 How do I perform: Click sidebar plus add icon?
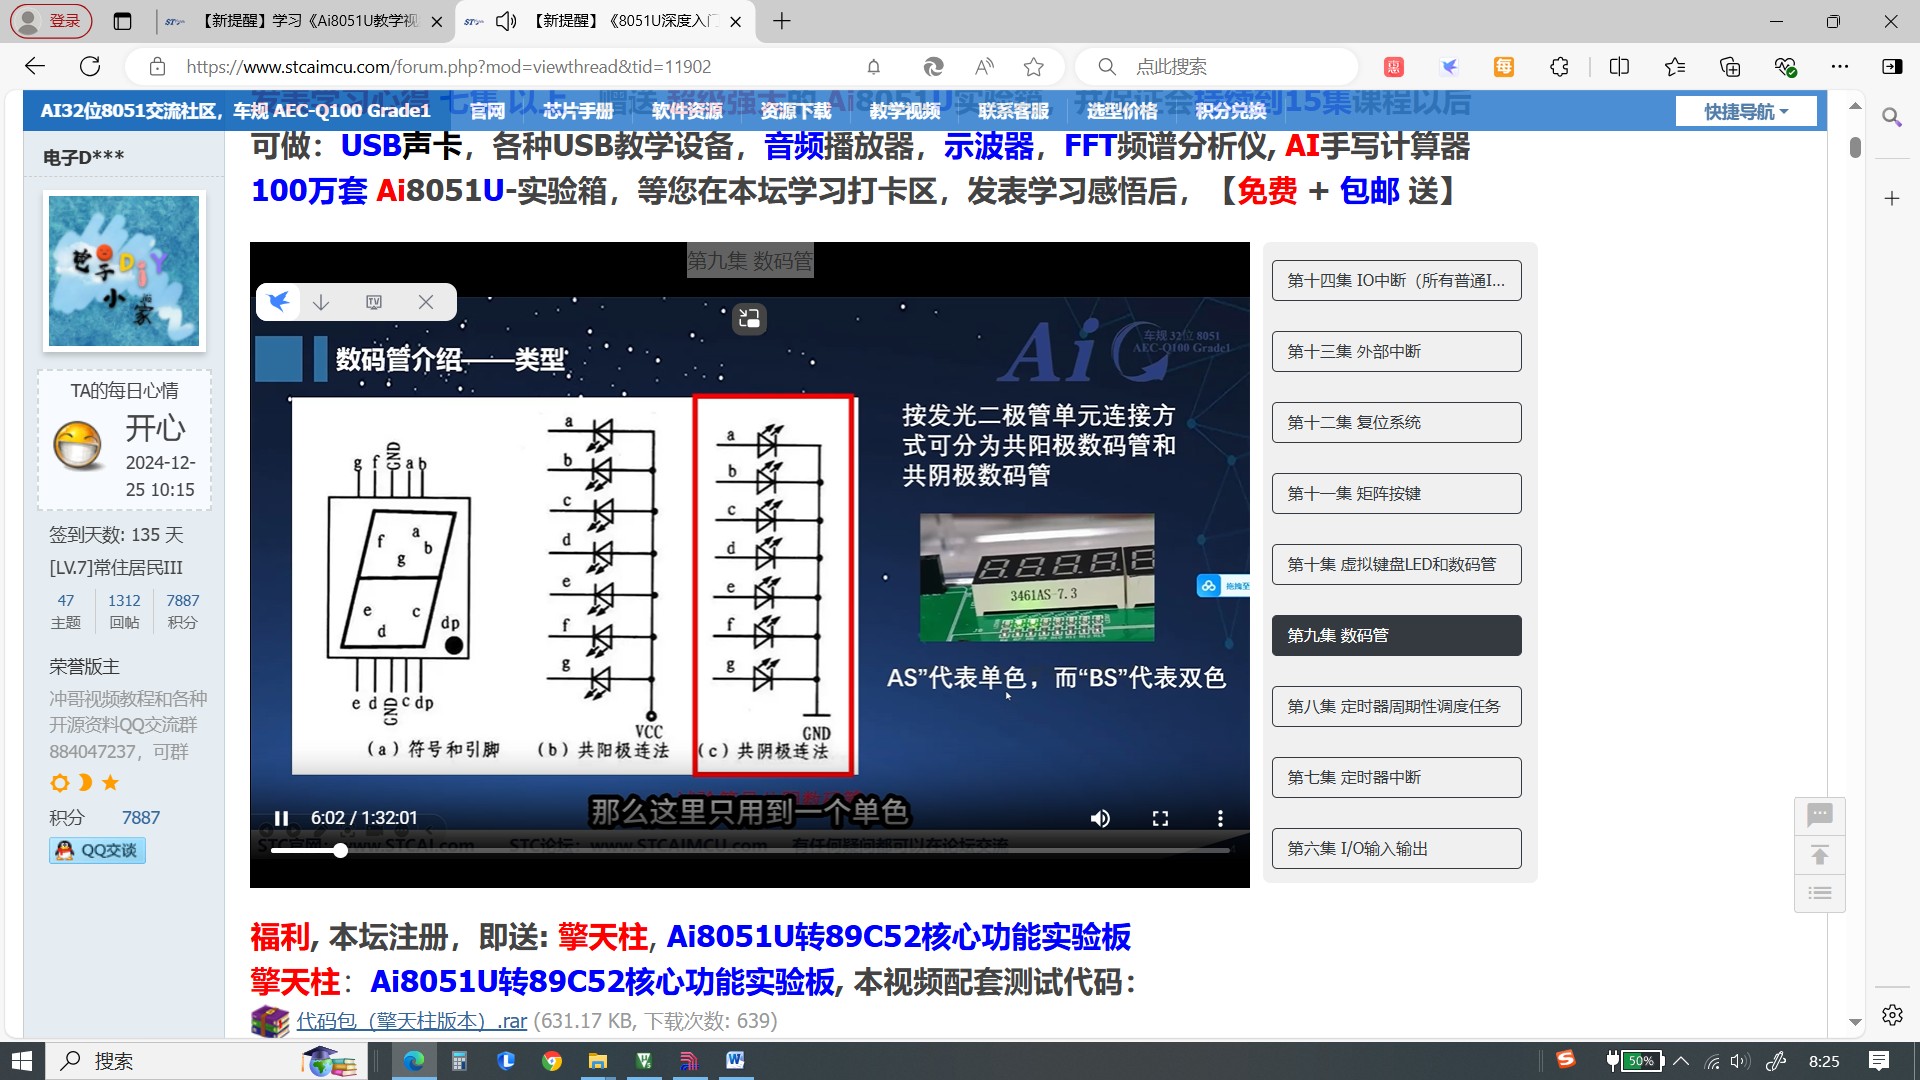pyautogui.click(x=1892, y=198)
